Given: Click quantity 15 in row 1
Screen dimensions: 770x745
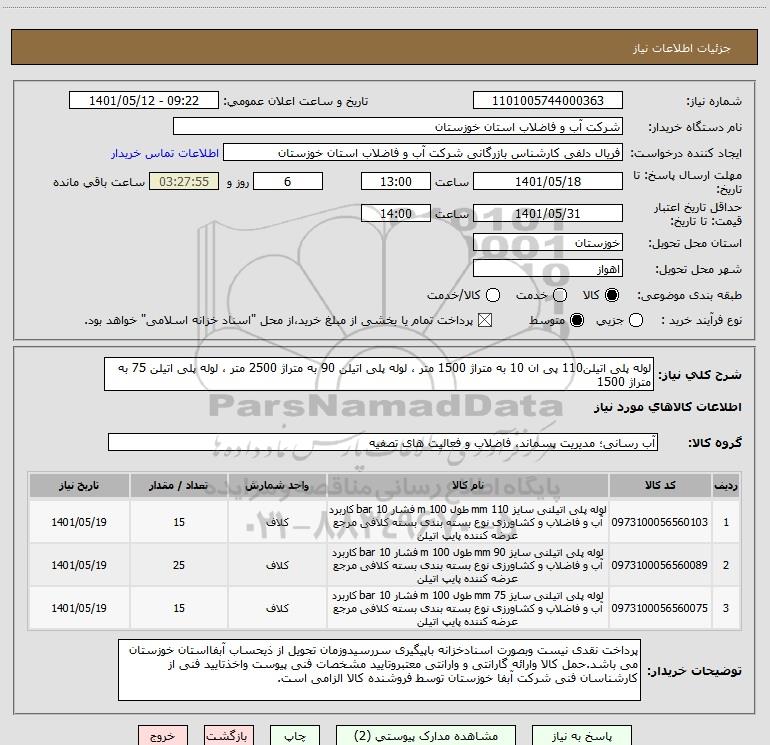Looking at the screenshot, I should (x=179, y=522).
